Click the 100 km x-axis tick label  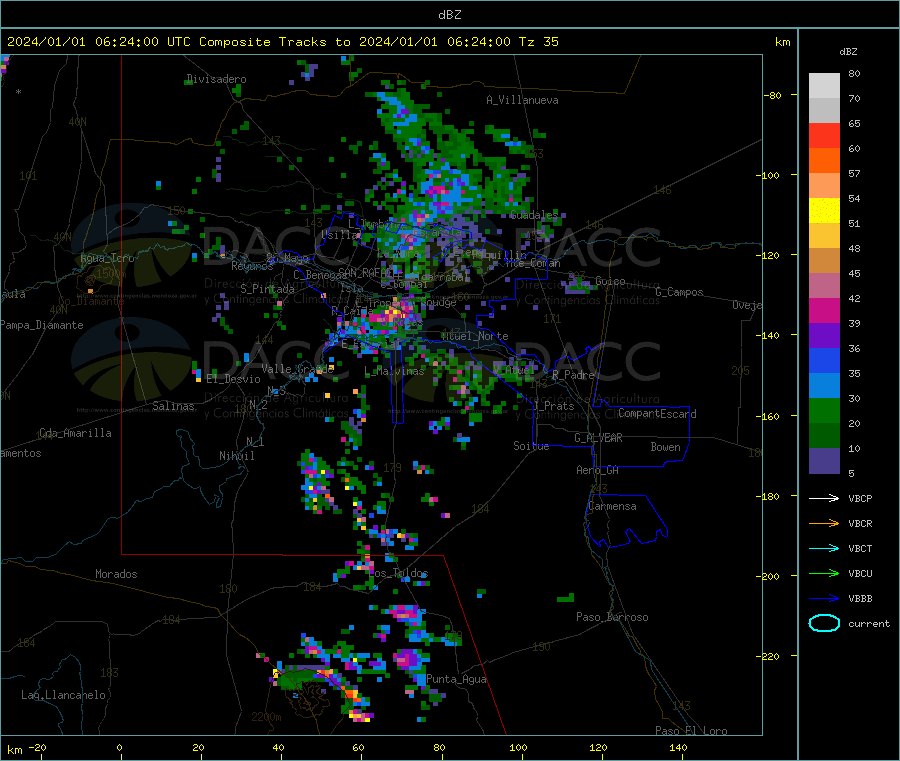pos(518,747)
